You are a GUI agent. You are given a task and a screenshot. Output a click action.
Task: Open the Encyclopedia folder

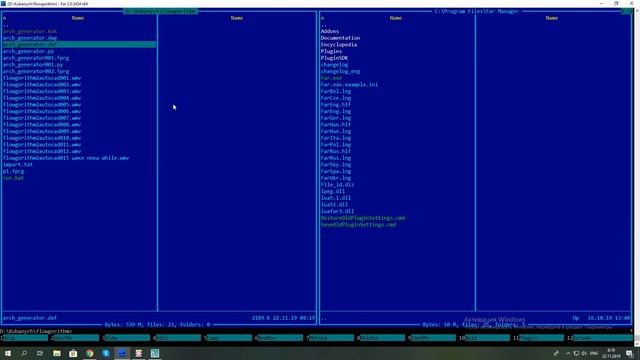(x=339, y=44)
